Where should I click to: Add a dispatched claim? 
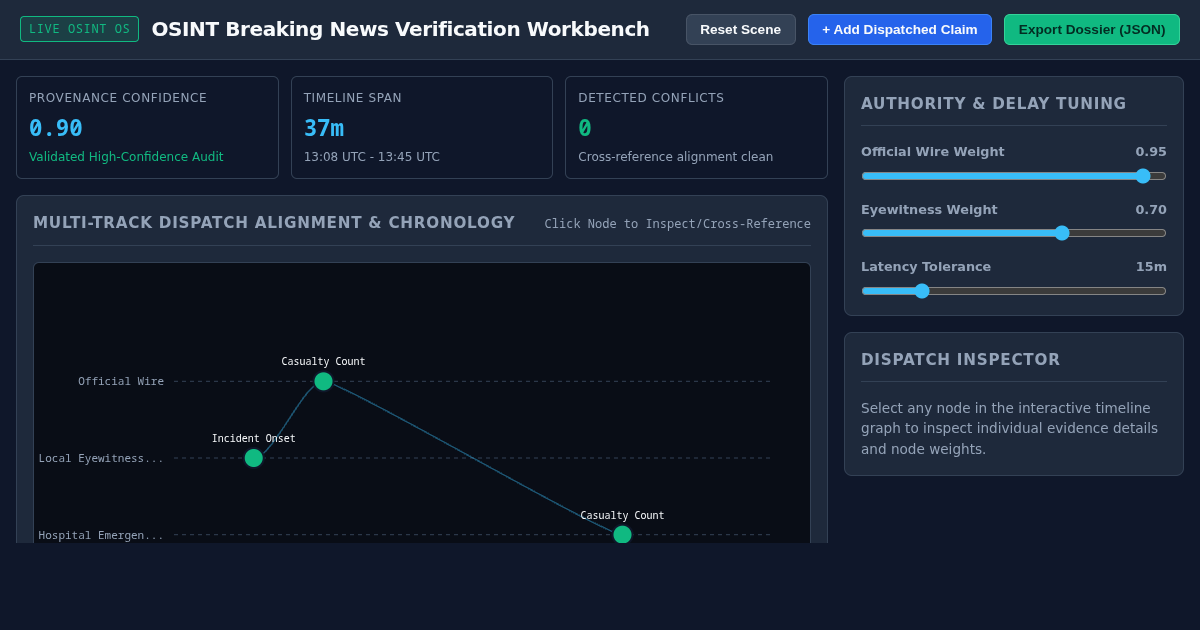[900, 29]
